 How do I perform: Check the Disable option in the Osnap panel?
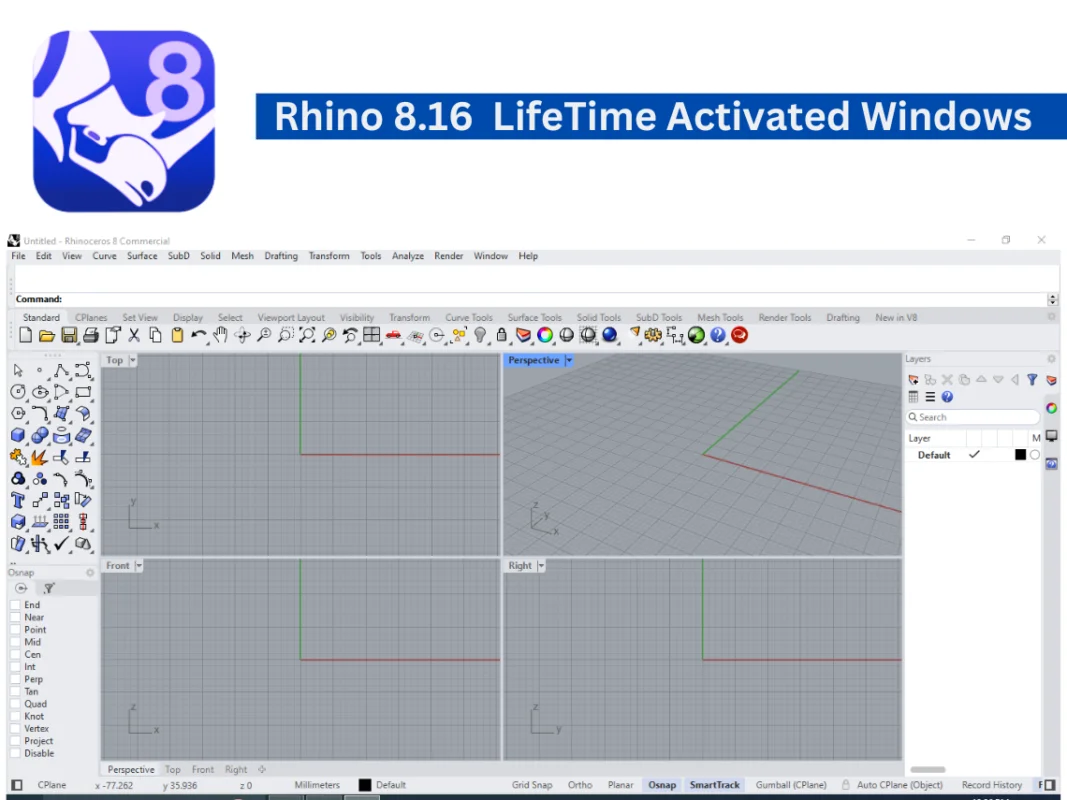pyautogui.click(x=14, y=753)
